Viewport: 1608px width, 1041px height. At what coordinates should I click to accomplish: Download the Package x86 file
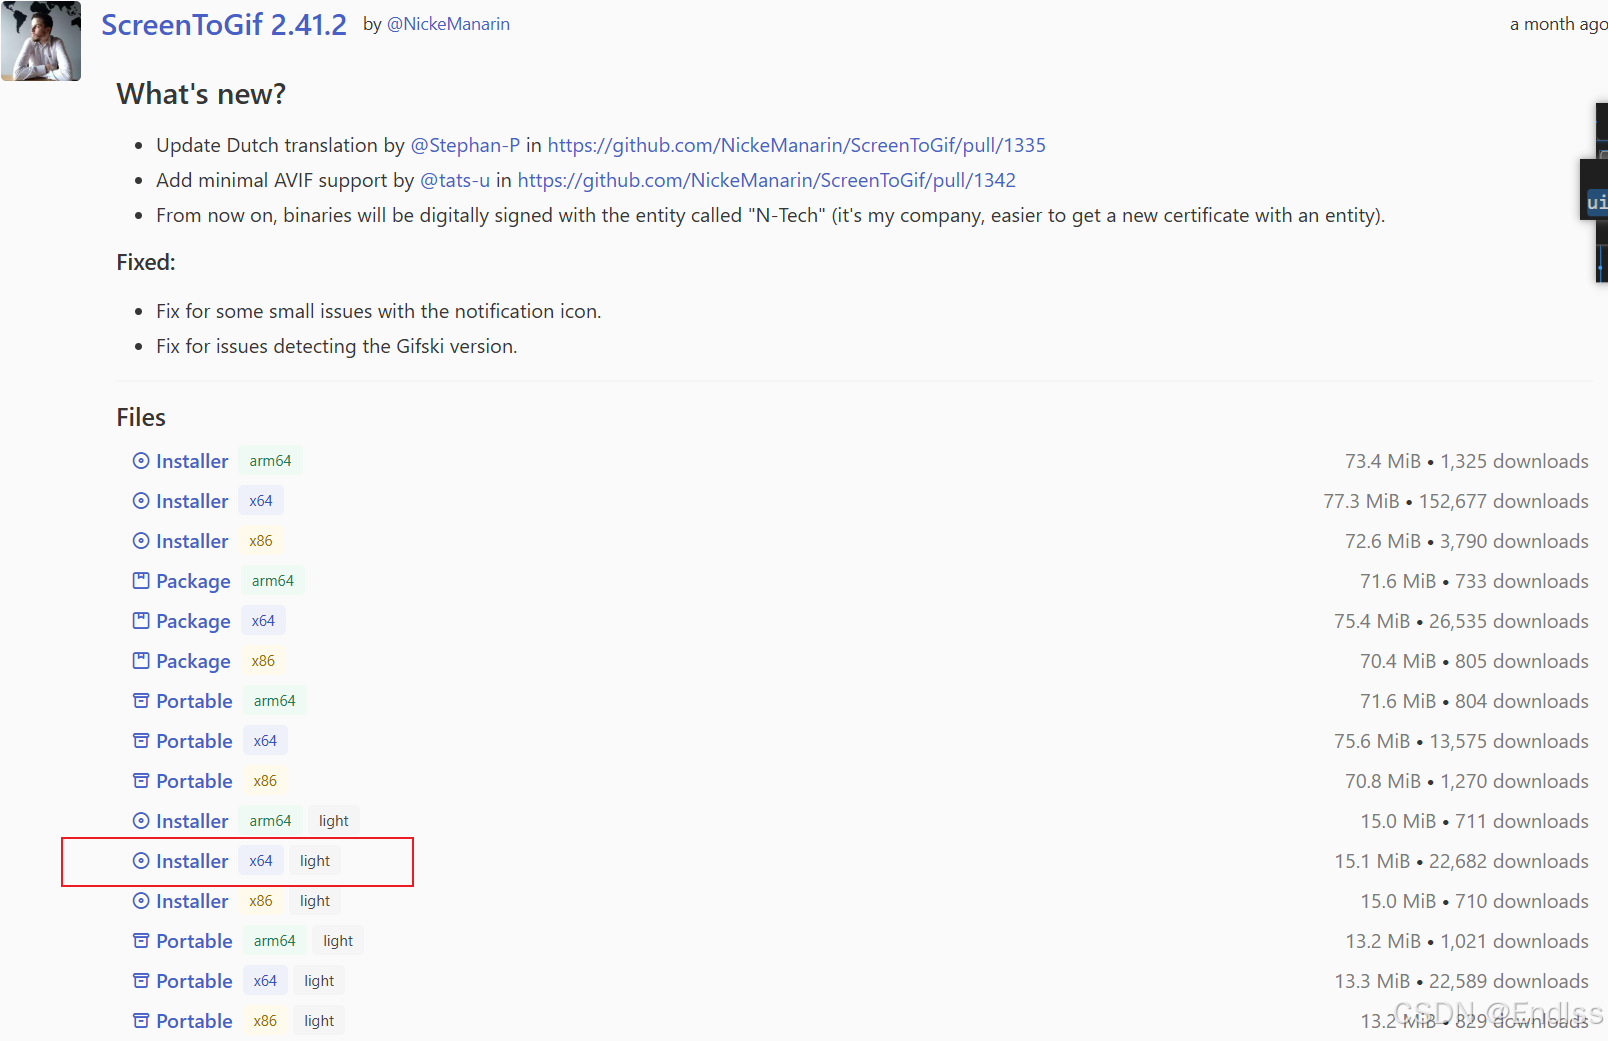193,661
